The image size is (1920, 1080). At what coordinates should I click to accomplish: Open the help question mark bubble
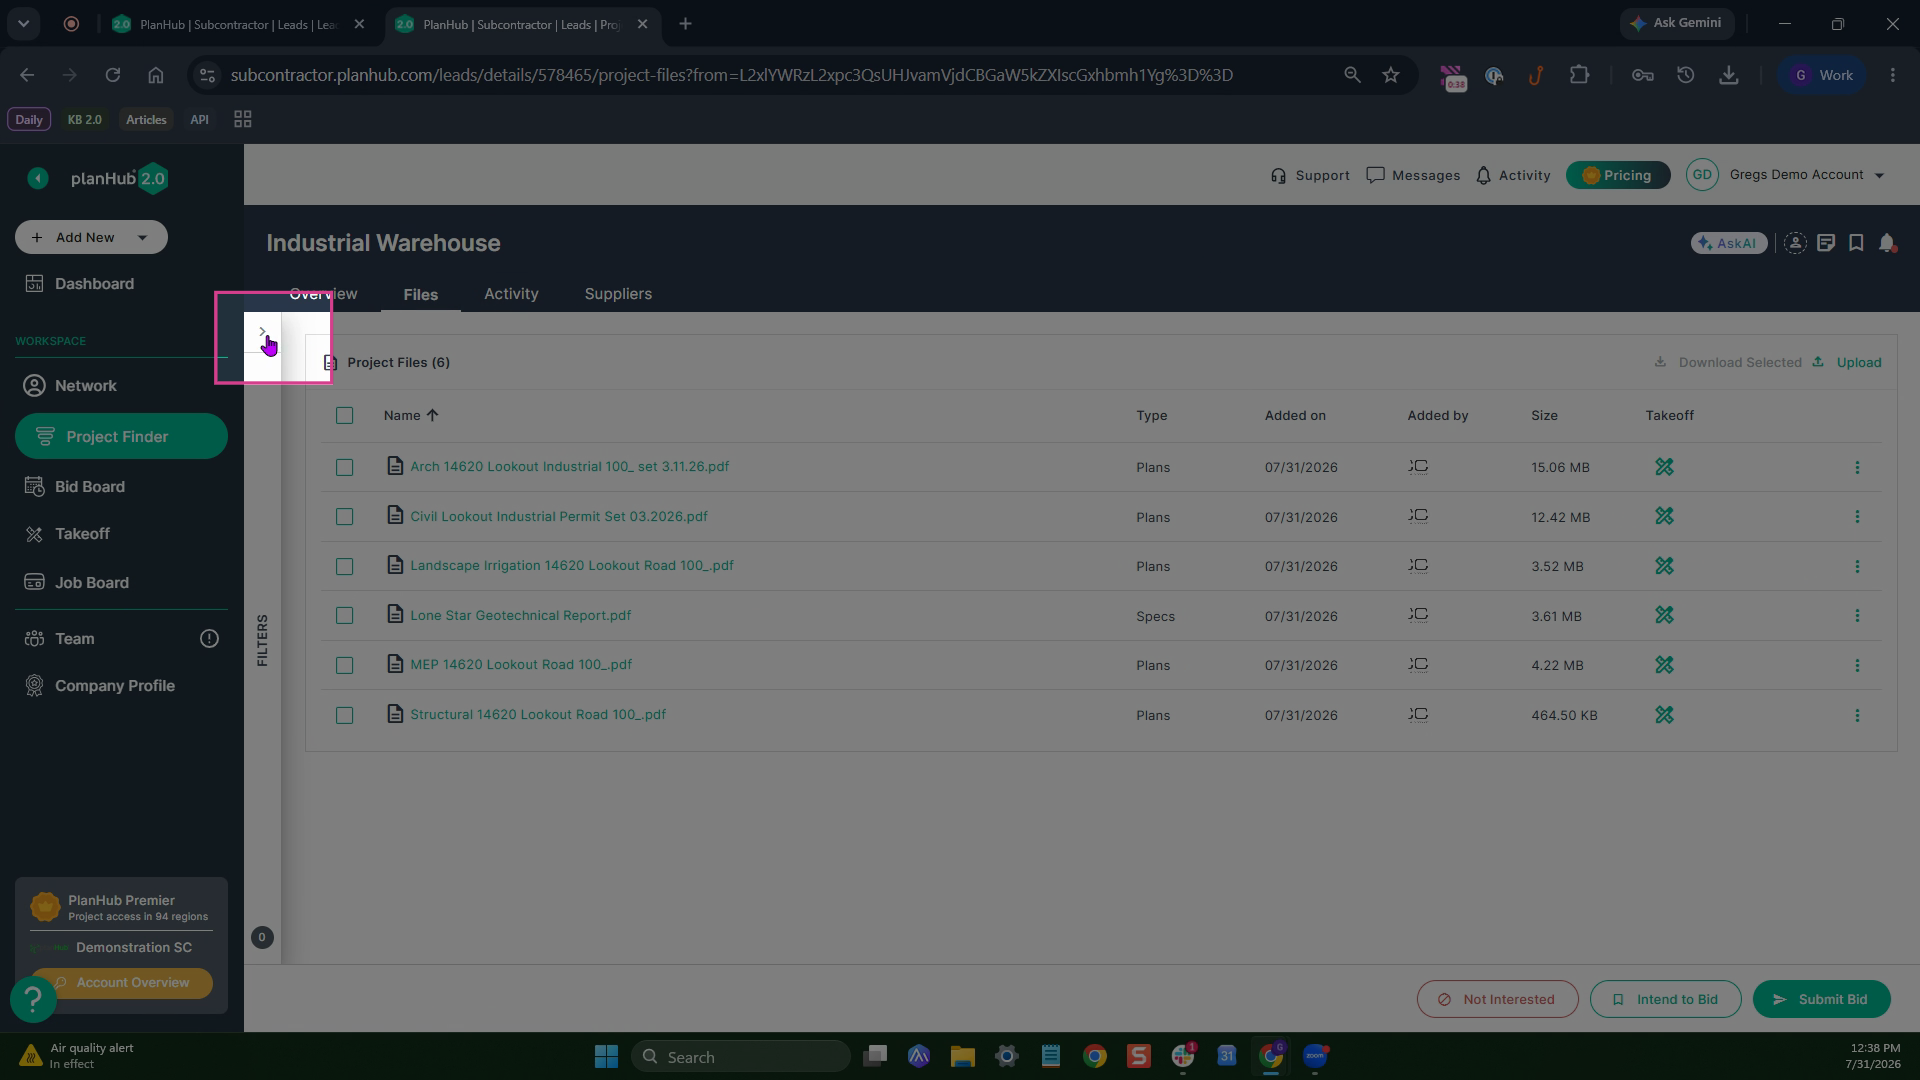pos(33,998)
